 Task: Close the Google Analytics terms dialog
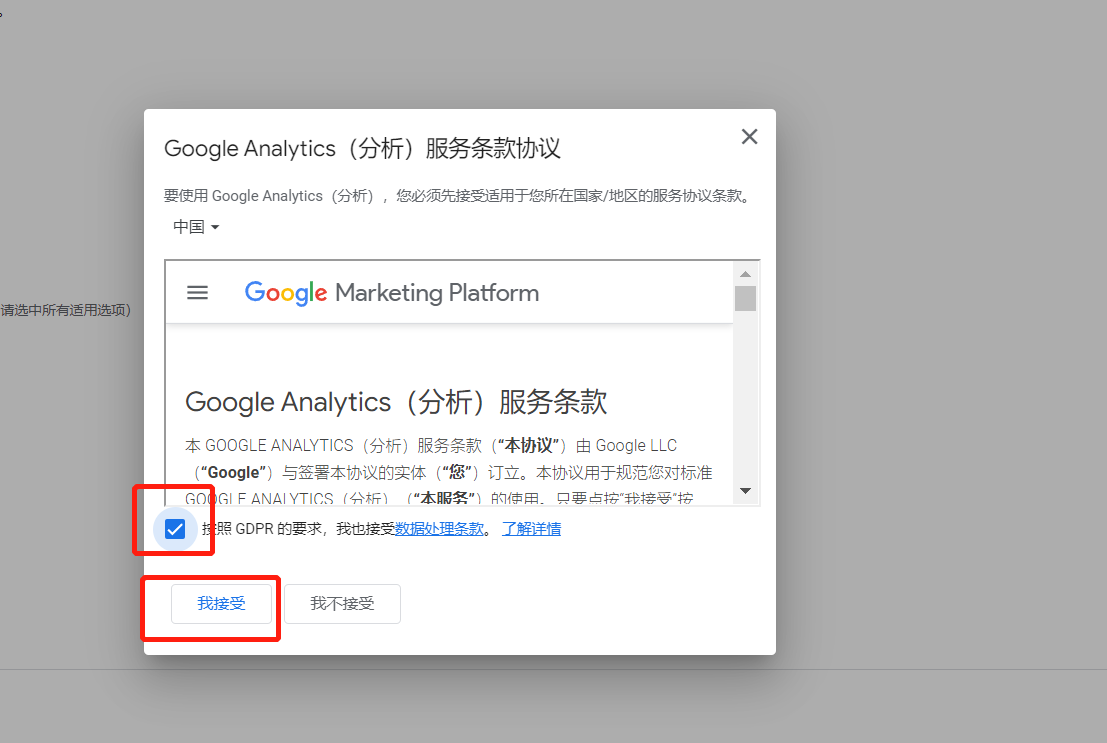[x=749, y=136]
